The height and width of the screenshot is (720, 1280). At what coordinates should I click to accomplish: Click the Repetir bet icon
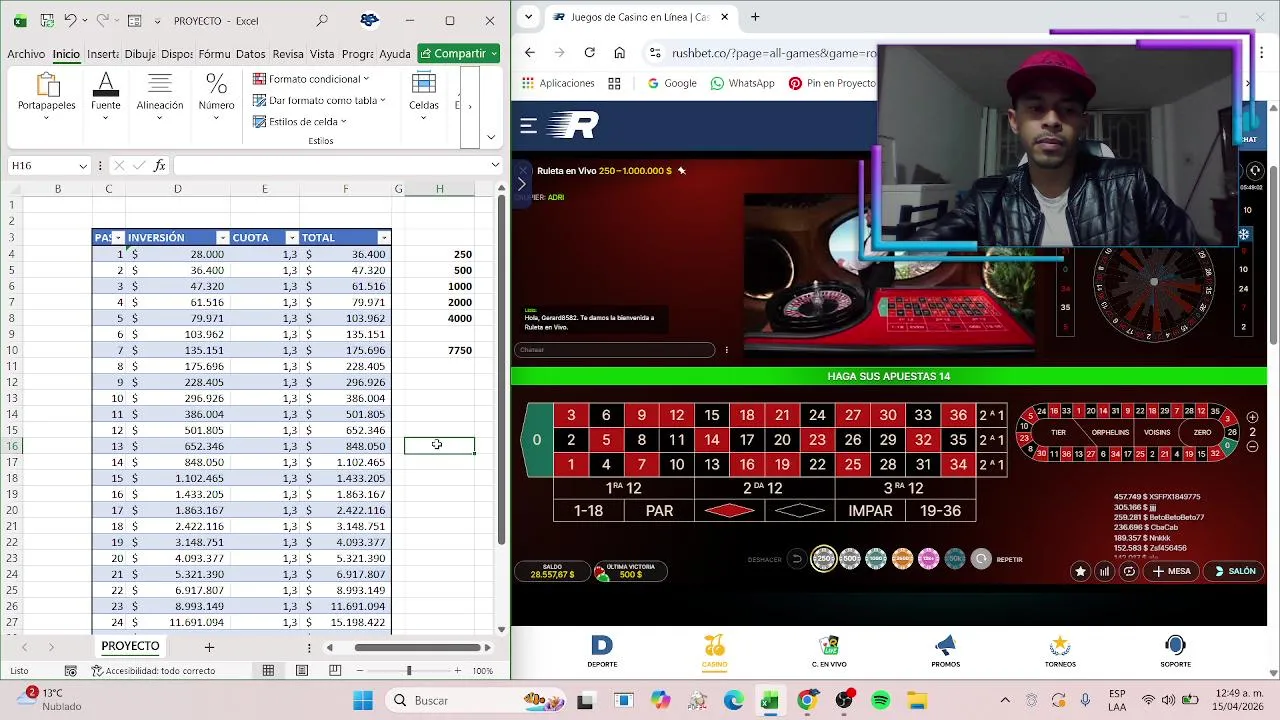[981, 559]
